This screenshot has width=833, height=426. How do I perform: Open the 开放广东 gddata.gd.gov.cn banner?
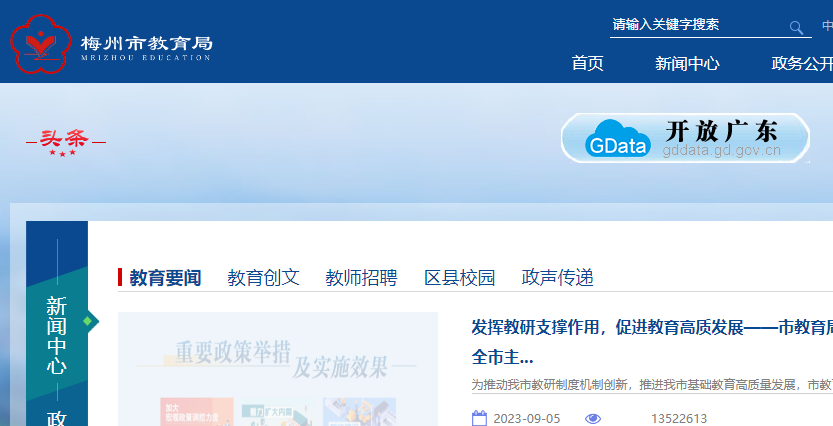(x=685, y=138)
